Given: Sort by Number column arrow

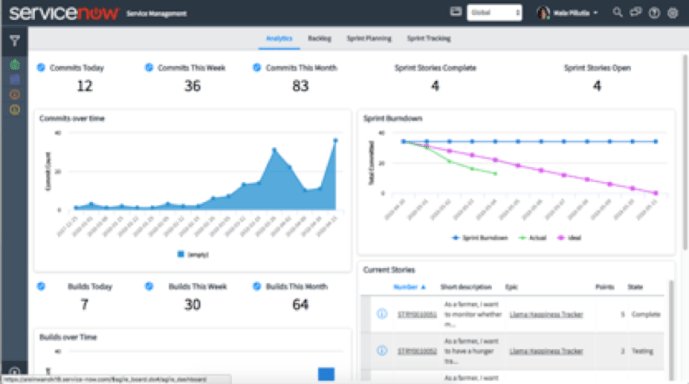Looking at the screenshot, I should (424, 287).
